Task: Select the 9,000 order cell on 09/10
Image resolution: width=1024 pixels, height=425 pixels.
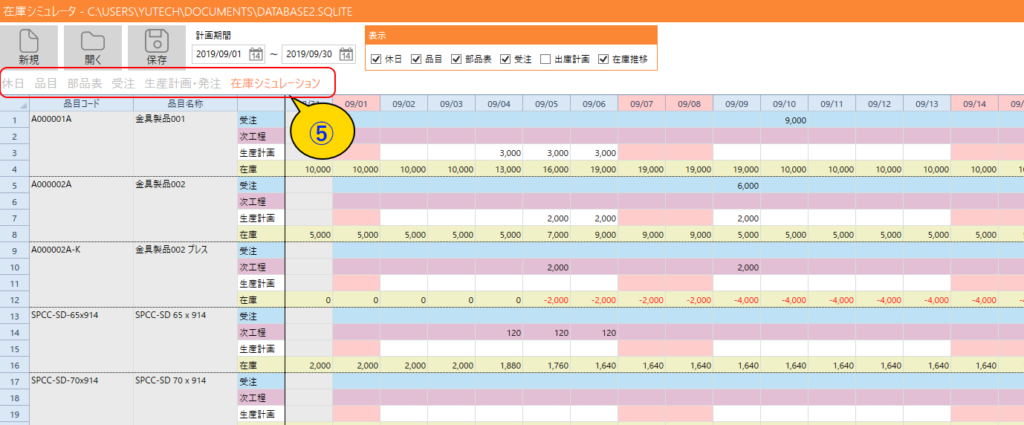Action: [783, 119]
